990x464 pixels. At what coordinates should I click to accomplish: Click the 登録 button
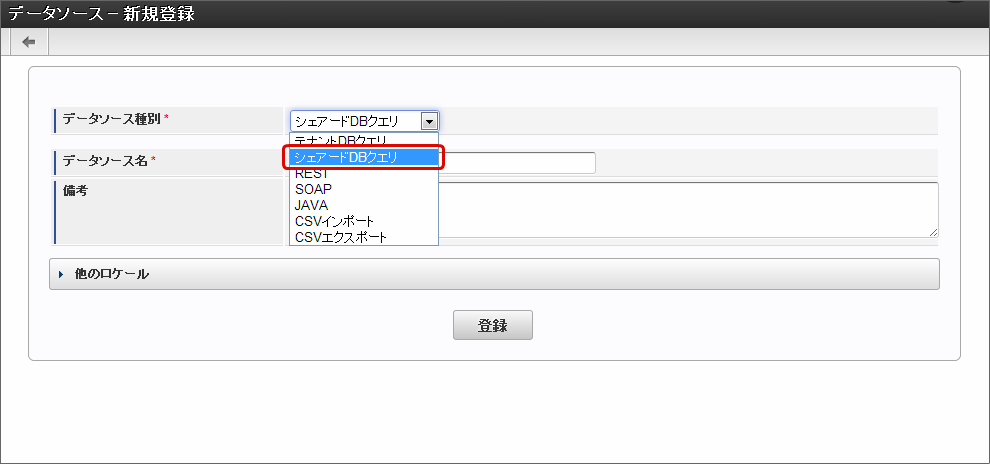[x=492, y=325]
